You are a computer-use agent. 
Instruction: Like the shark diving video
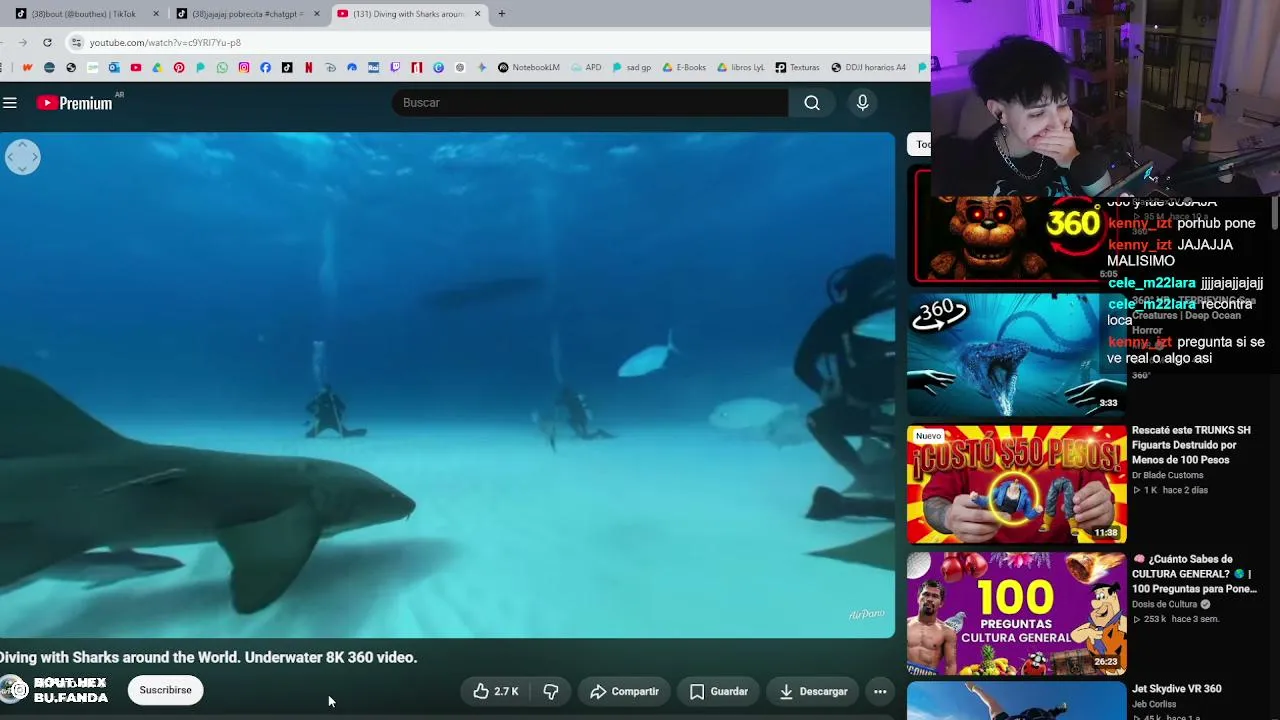click(497, 691)
